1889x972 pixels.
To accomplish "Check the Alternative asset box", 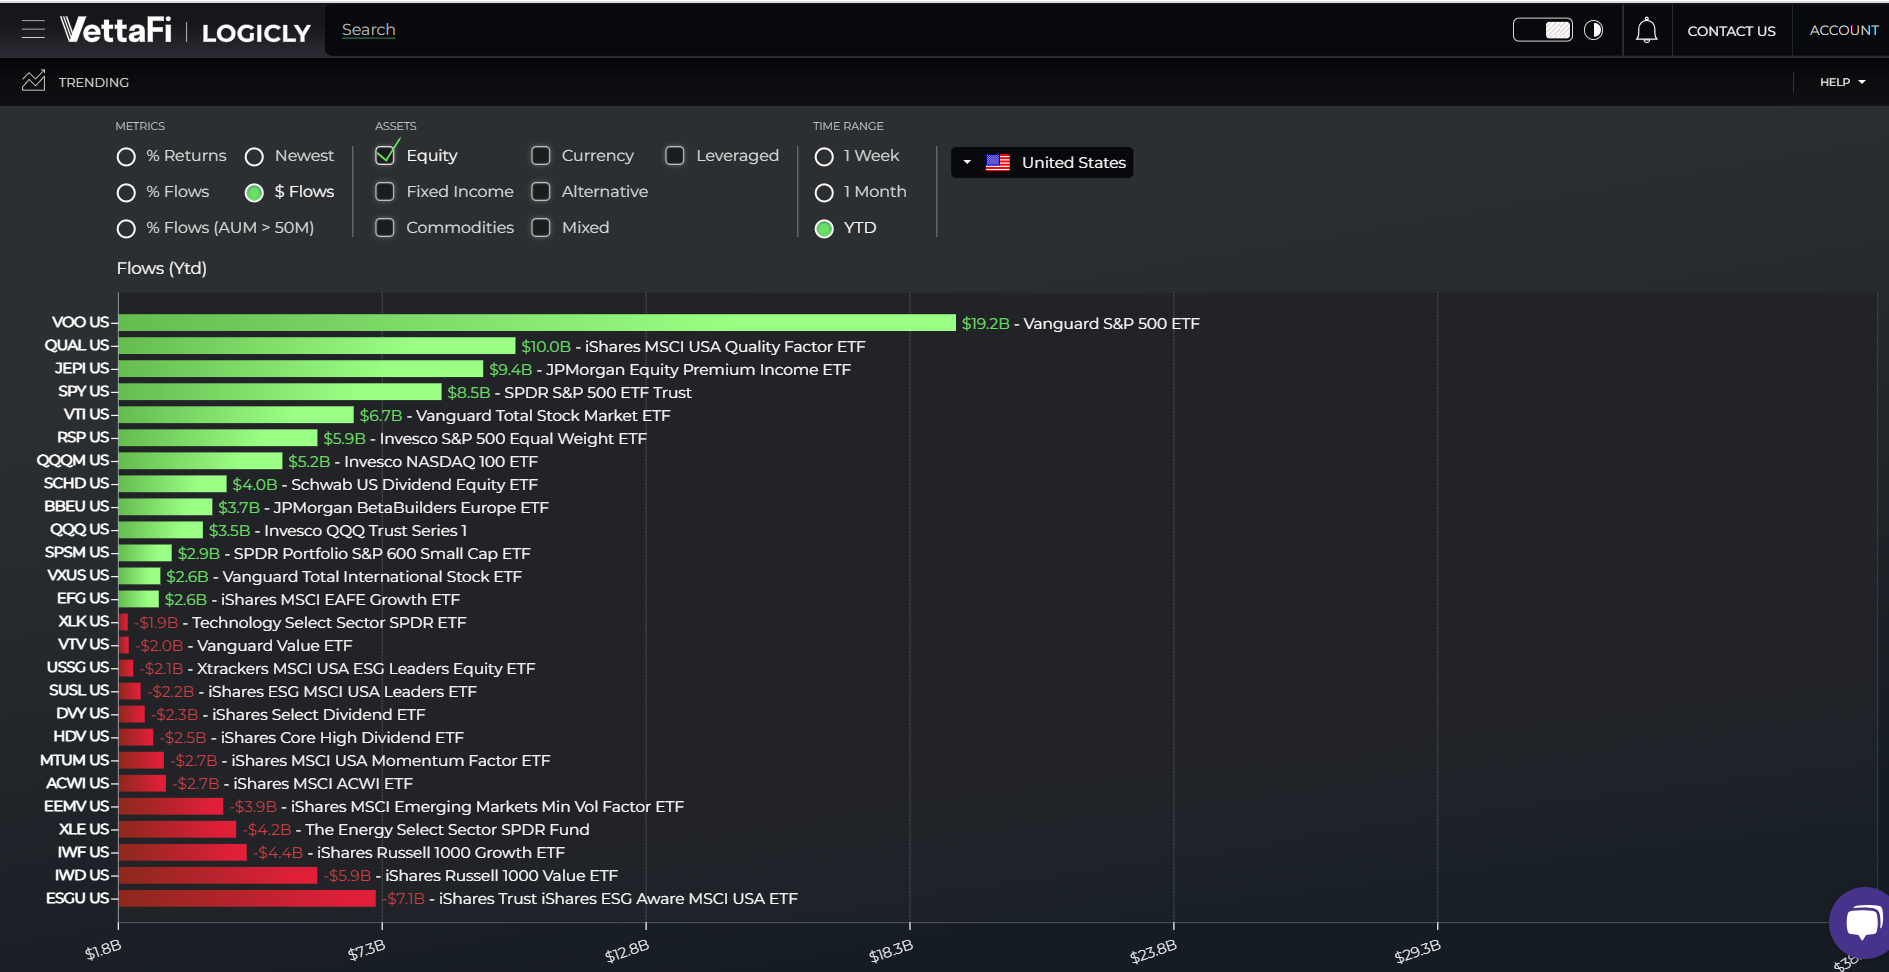I will tap(541, 191).
